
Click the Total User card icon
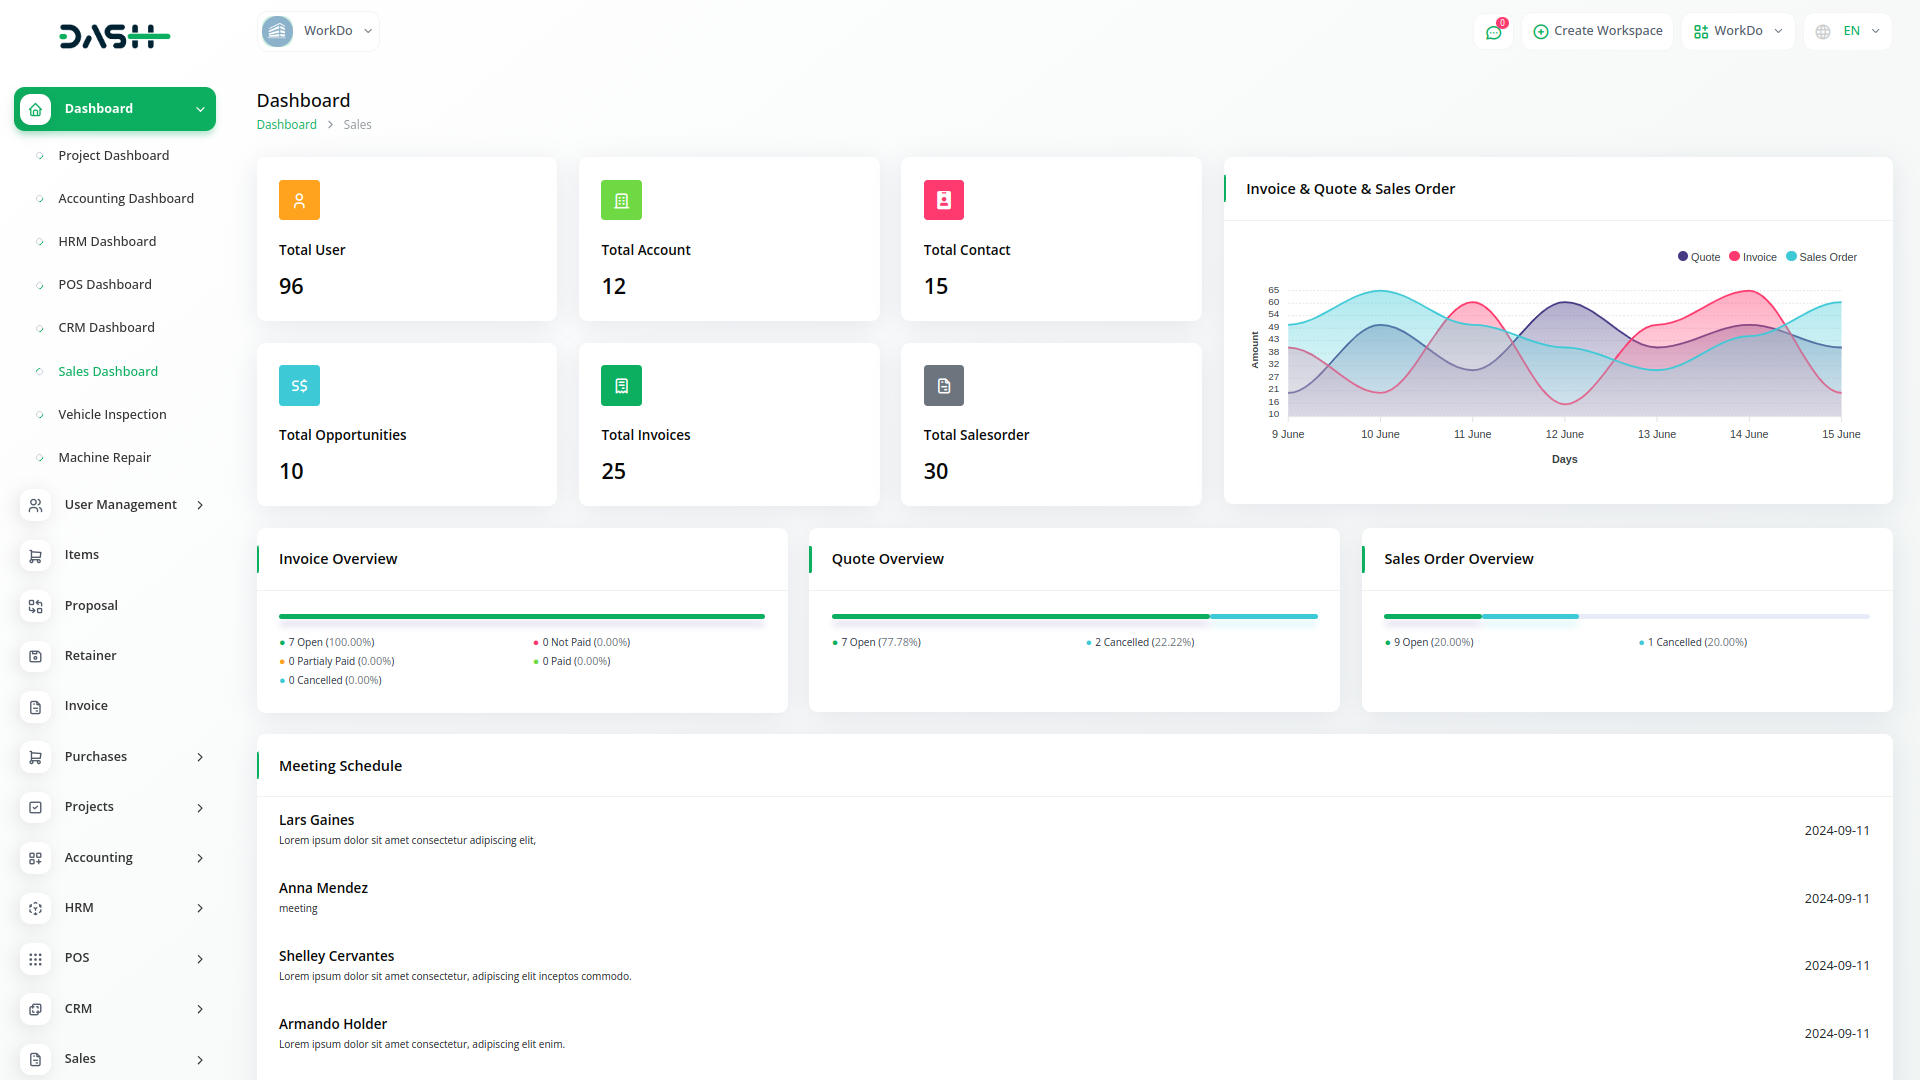pos(299,200)
